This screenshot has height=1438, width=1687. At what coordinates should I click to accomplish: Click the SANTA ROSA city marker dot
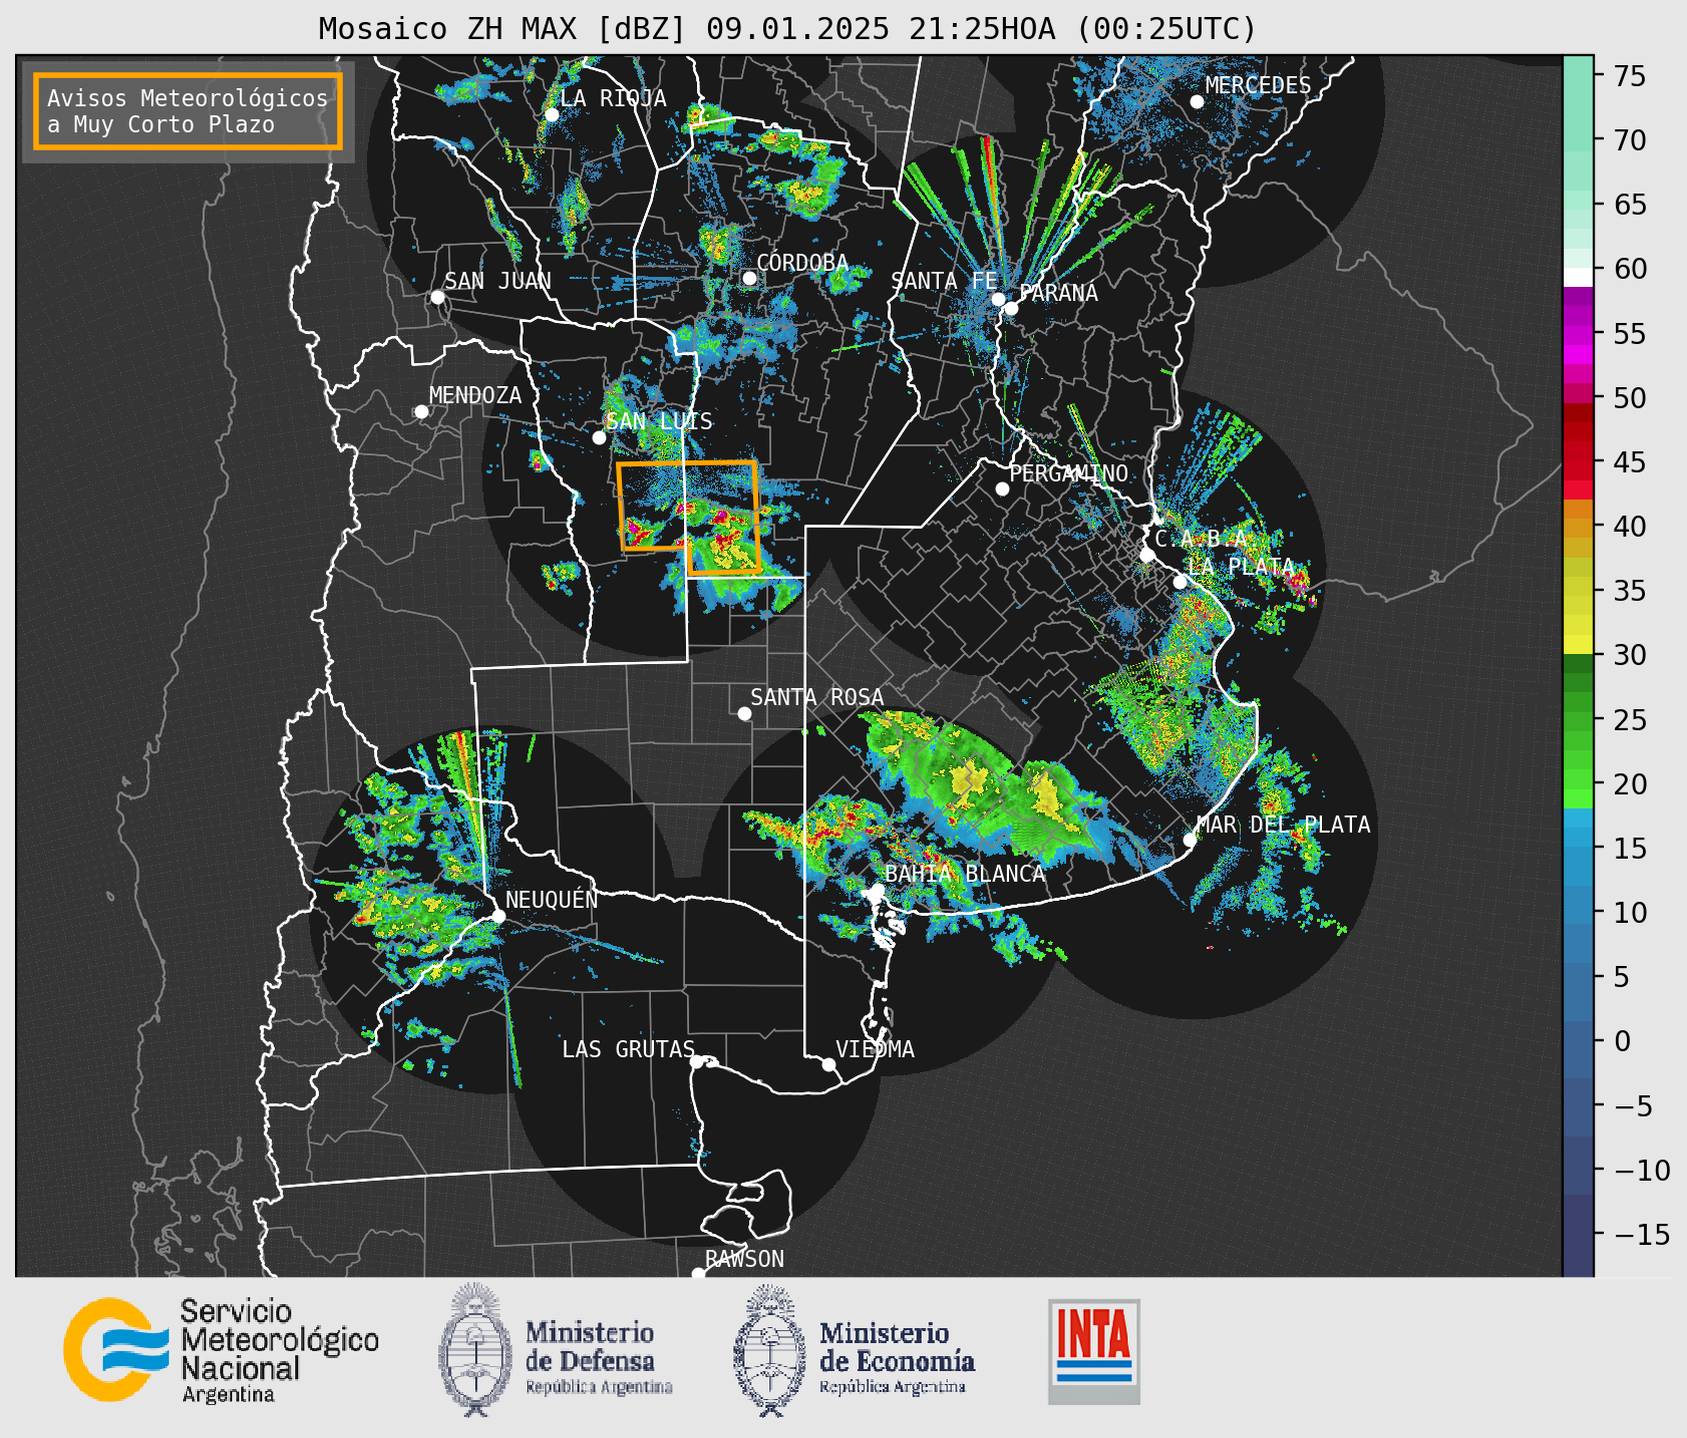[744, 713]
